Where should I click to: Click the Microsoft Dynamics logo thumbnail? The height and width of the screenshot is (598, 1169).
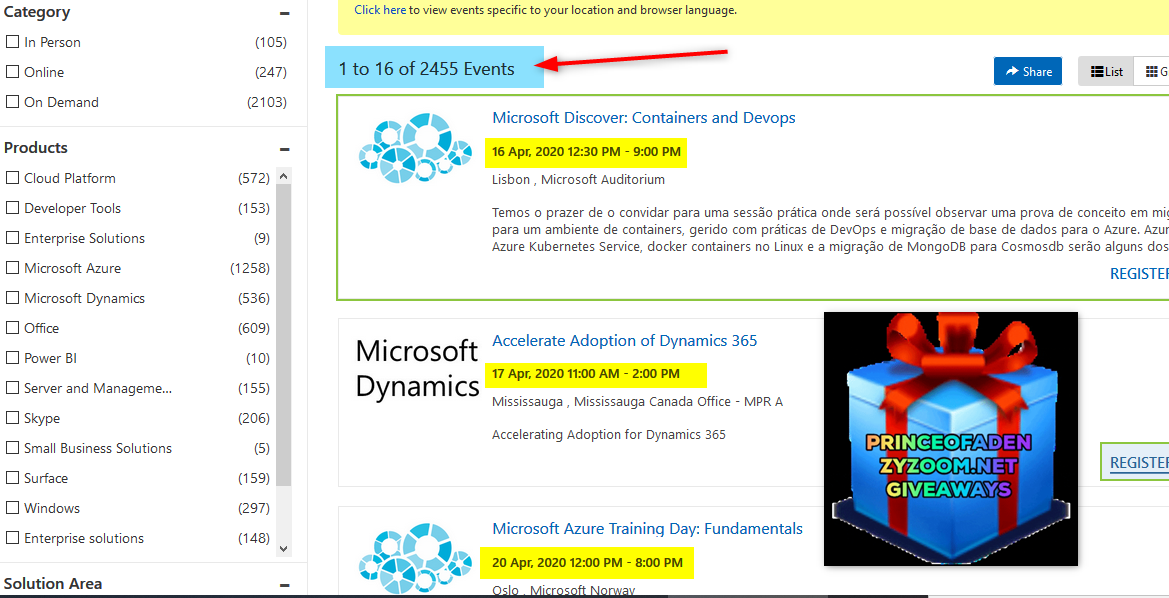click(417, 369)
